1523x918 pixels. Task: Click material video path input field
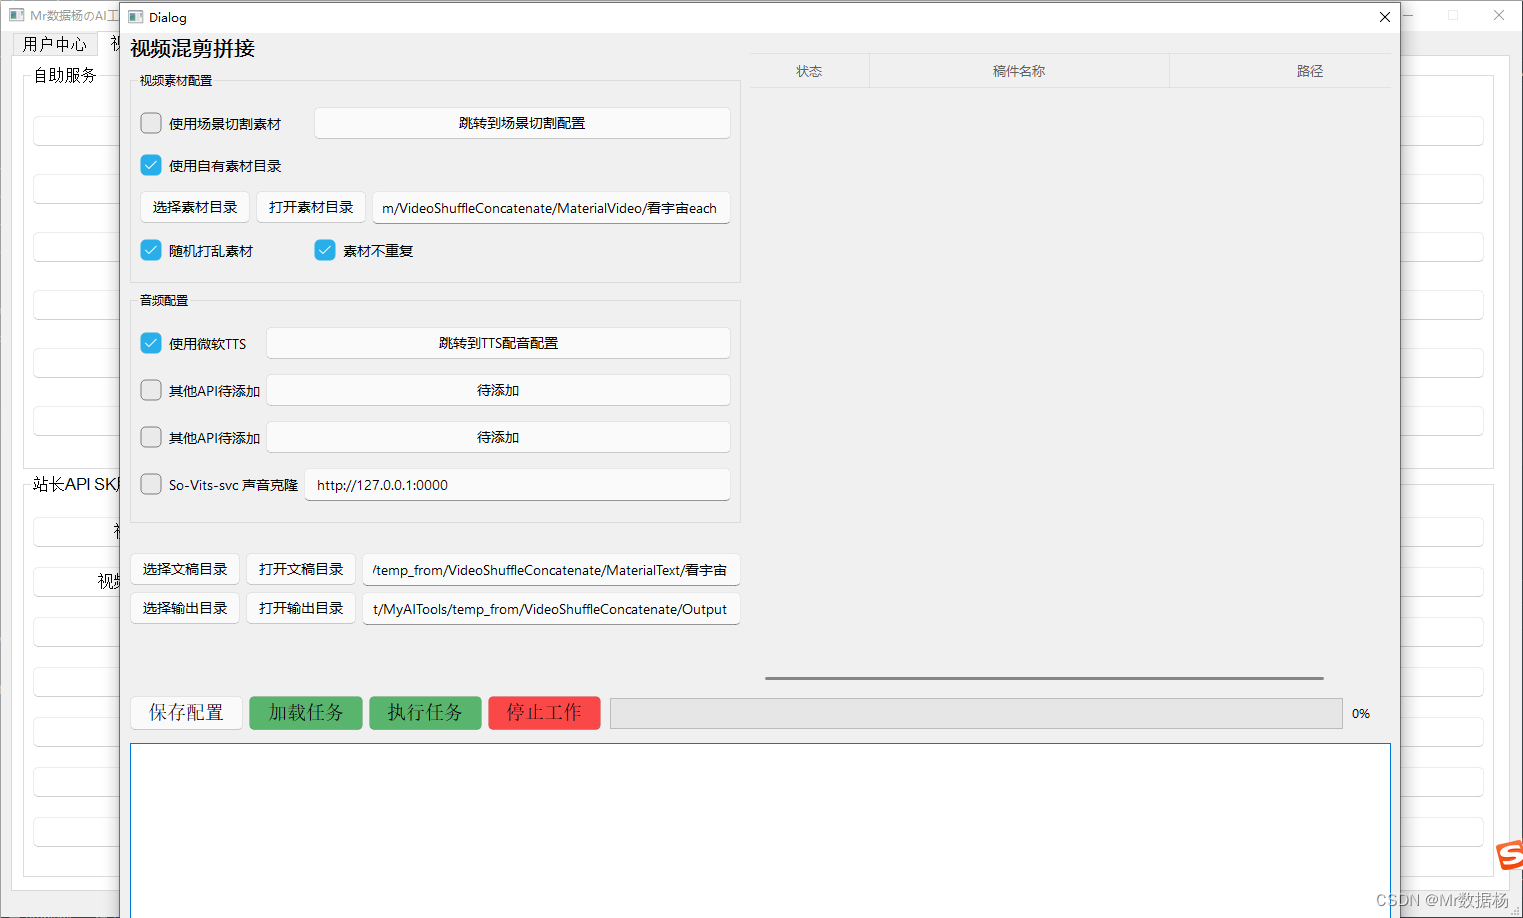coord(551,208)
